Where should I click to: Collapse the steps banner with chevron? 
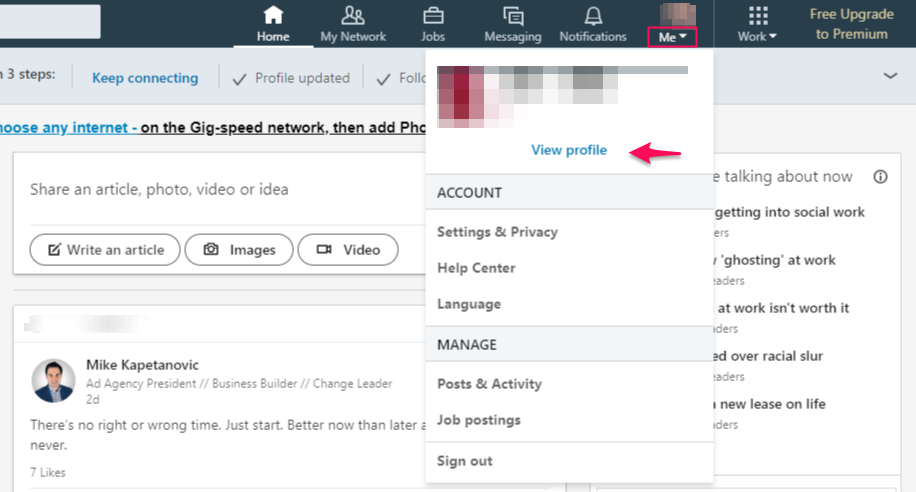tap(890, 76)
